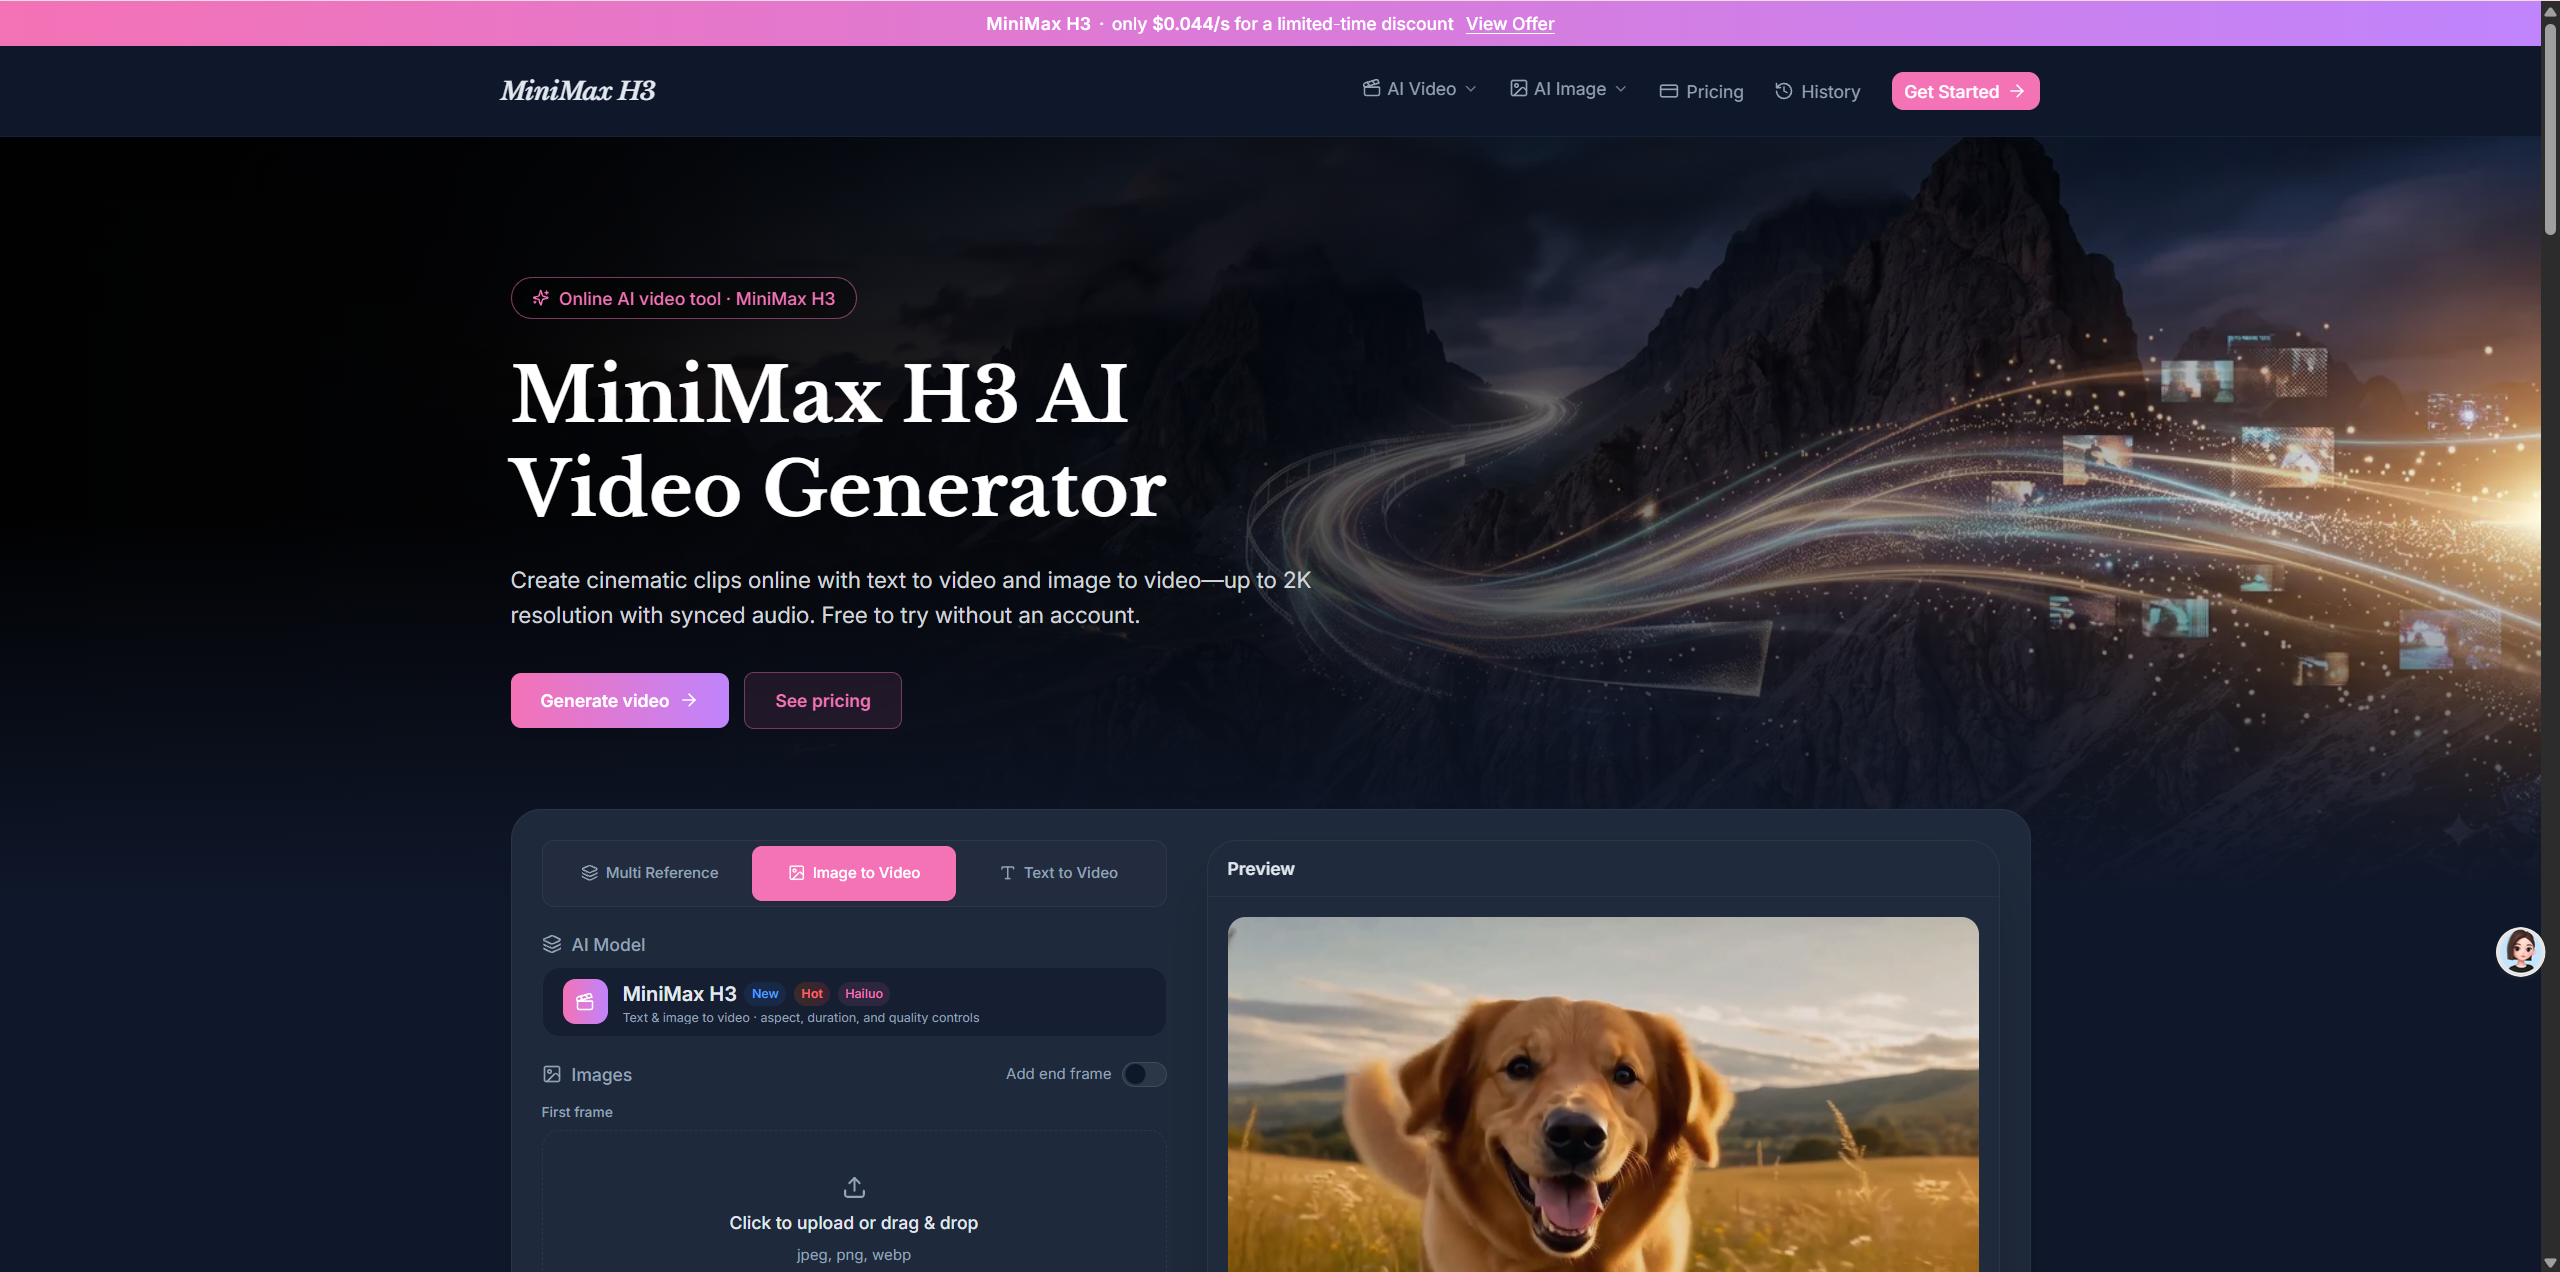
Task: Click the AI Image picture icon in navbar
Action: click(x=1518, y=89)
